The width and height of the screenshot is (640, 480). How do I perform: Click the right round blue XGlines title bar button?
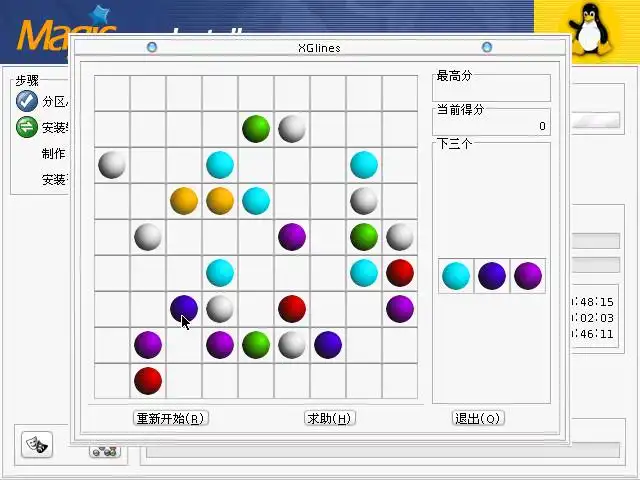pos(487,47)
